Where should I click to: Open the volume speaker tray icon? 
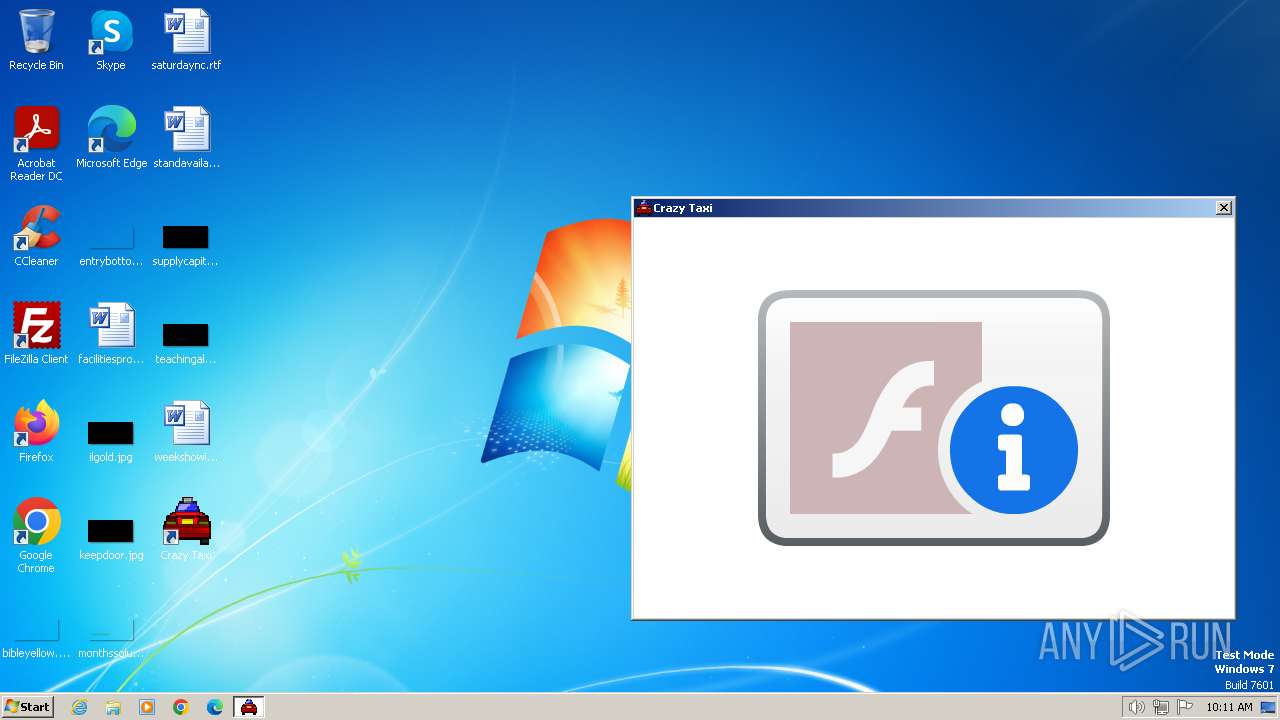click(x=1136, y=707)
